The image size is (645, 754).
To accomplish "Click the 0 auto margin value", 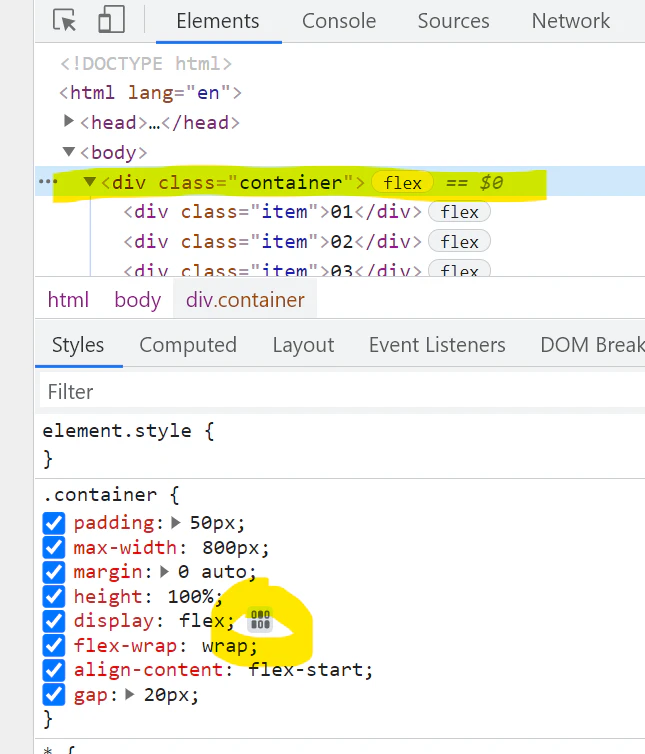I will (x=212, y=572).
